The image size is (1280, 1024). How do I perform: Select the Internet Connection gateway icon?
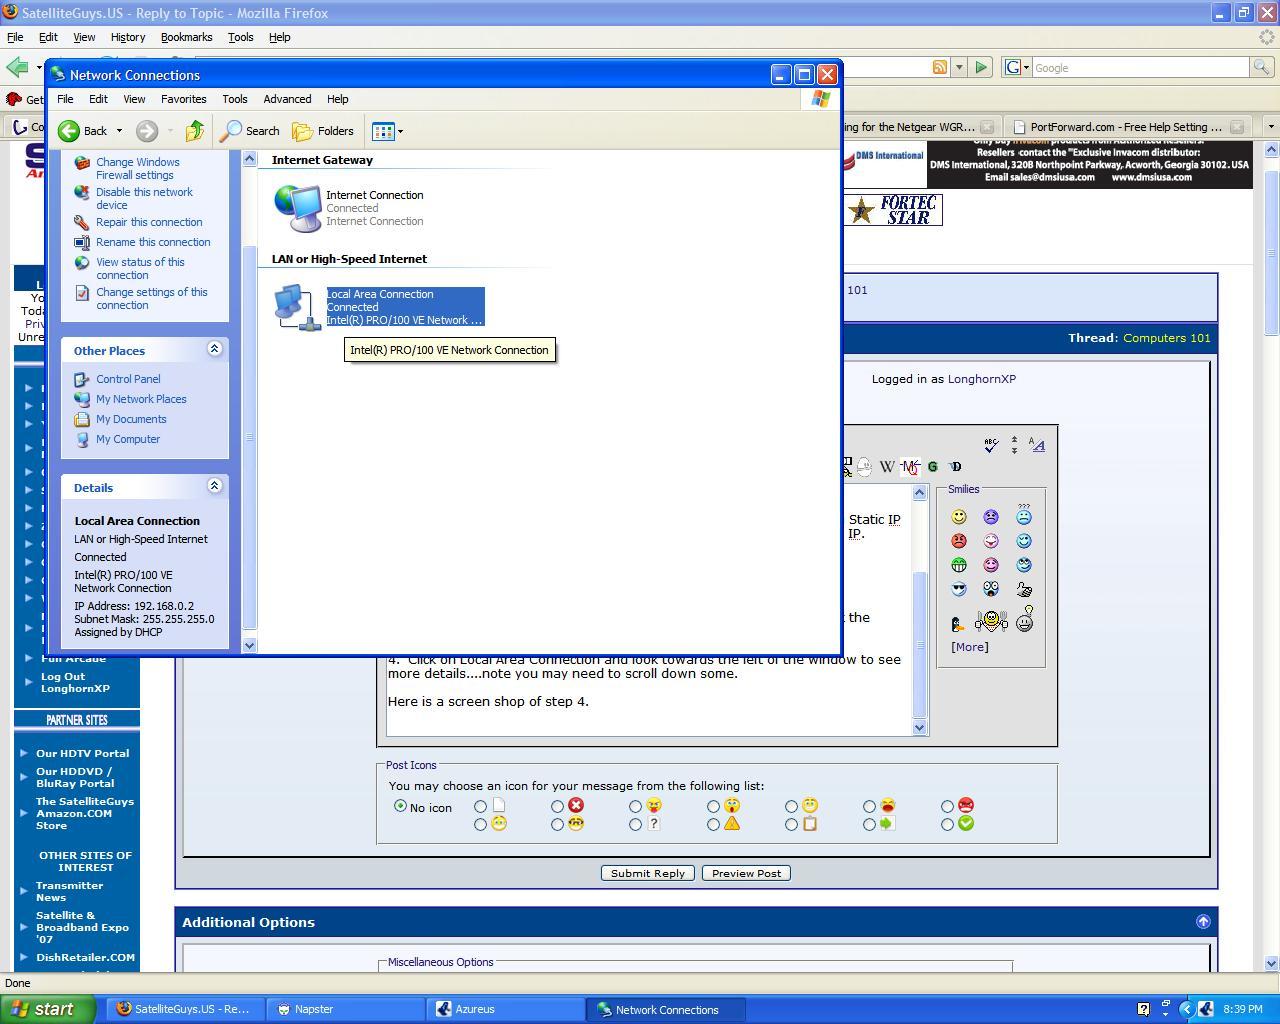(x=298, y=208)
